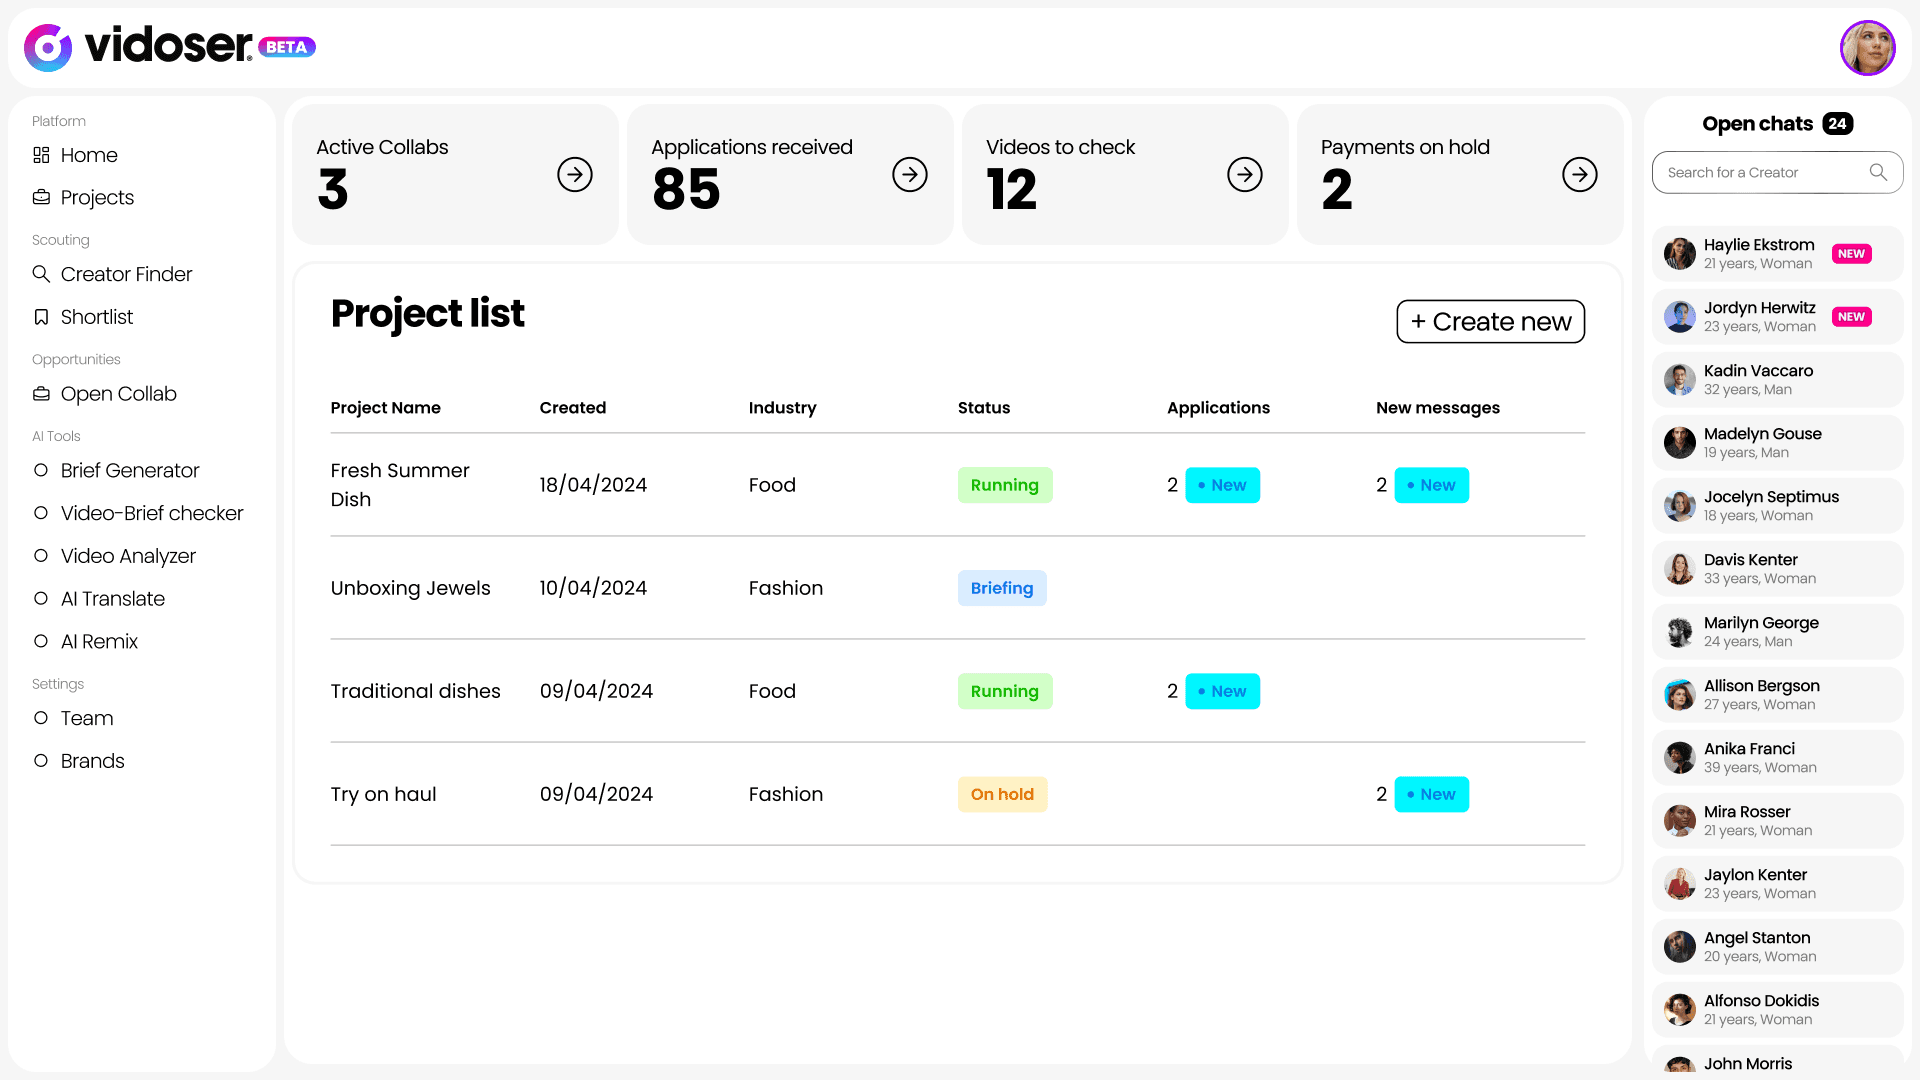Go to Creator Finder

(x=126, y=274)
